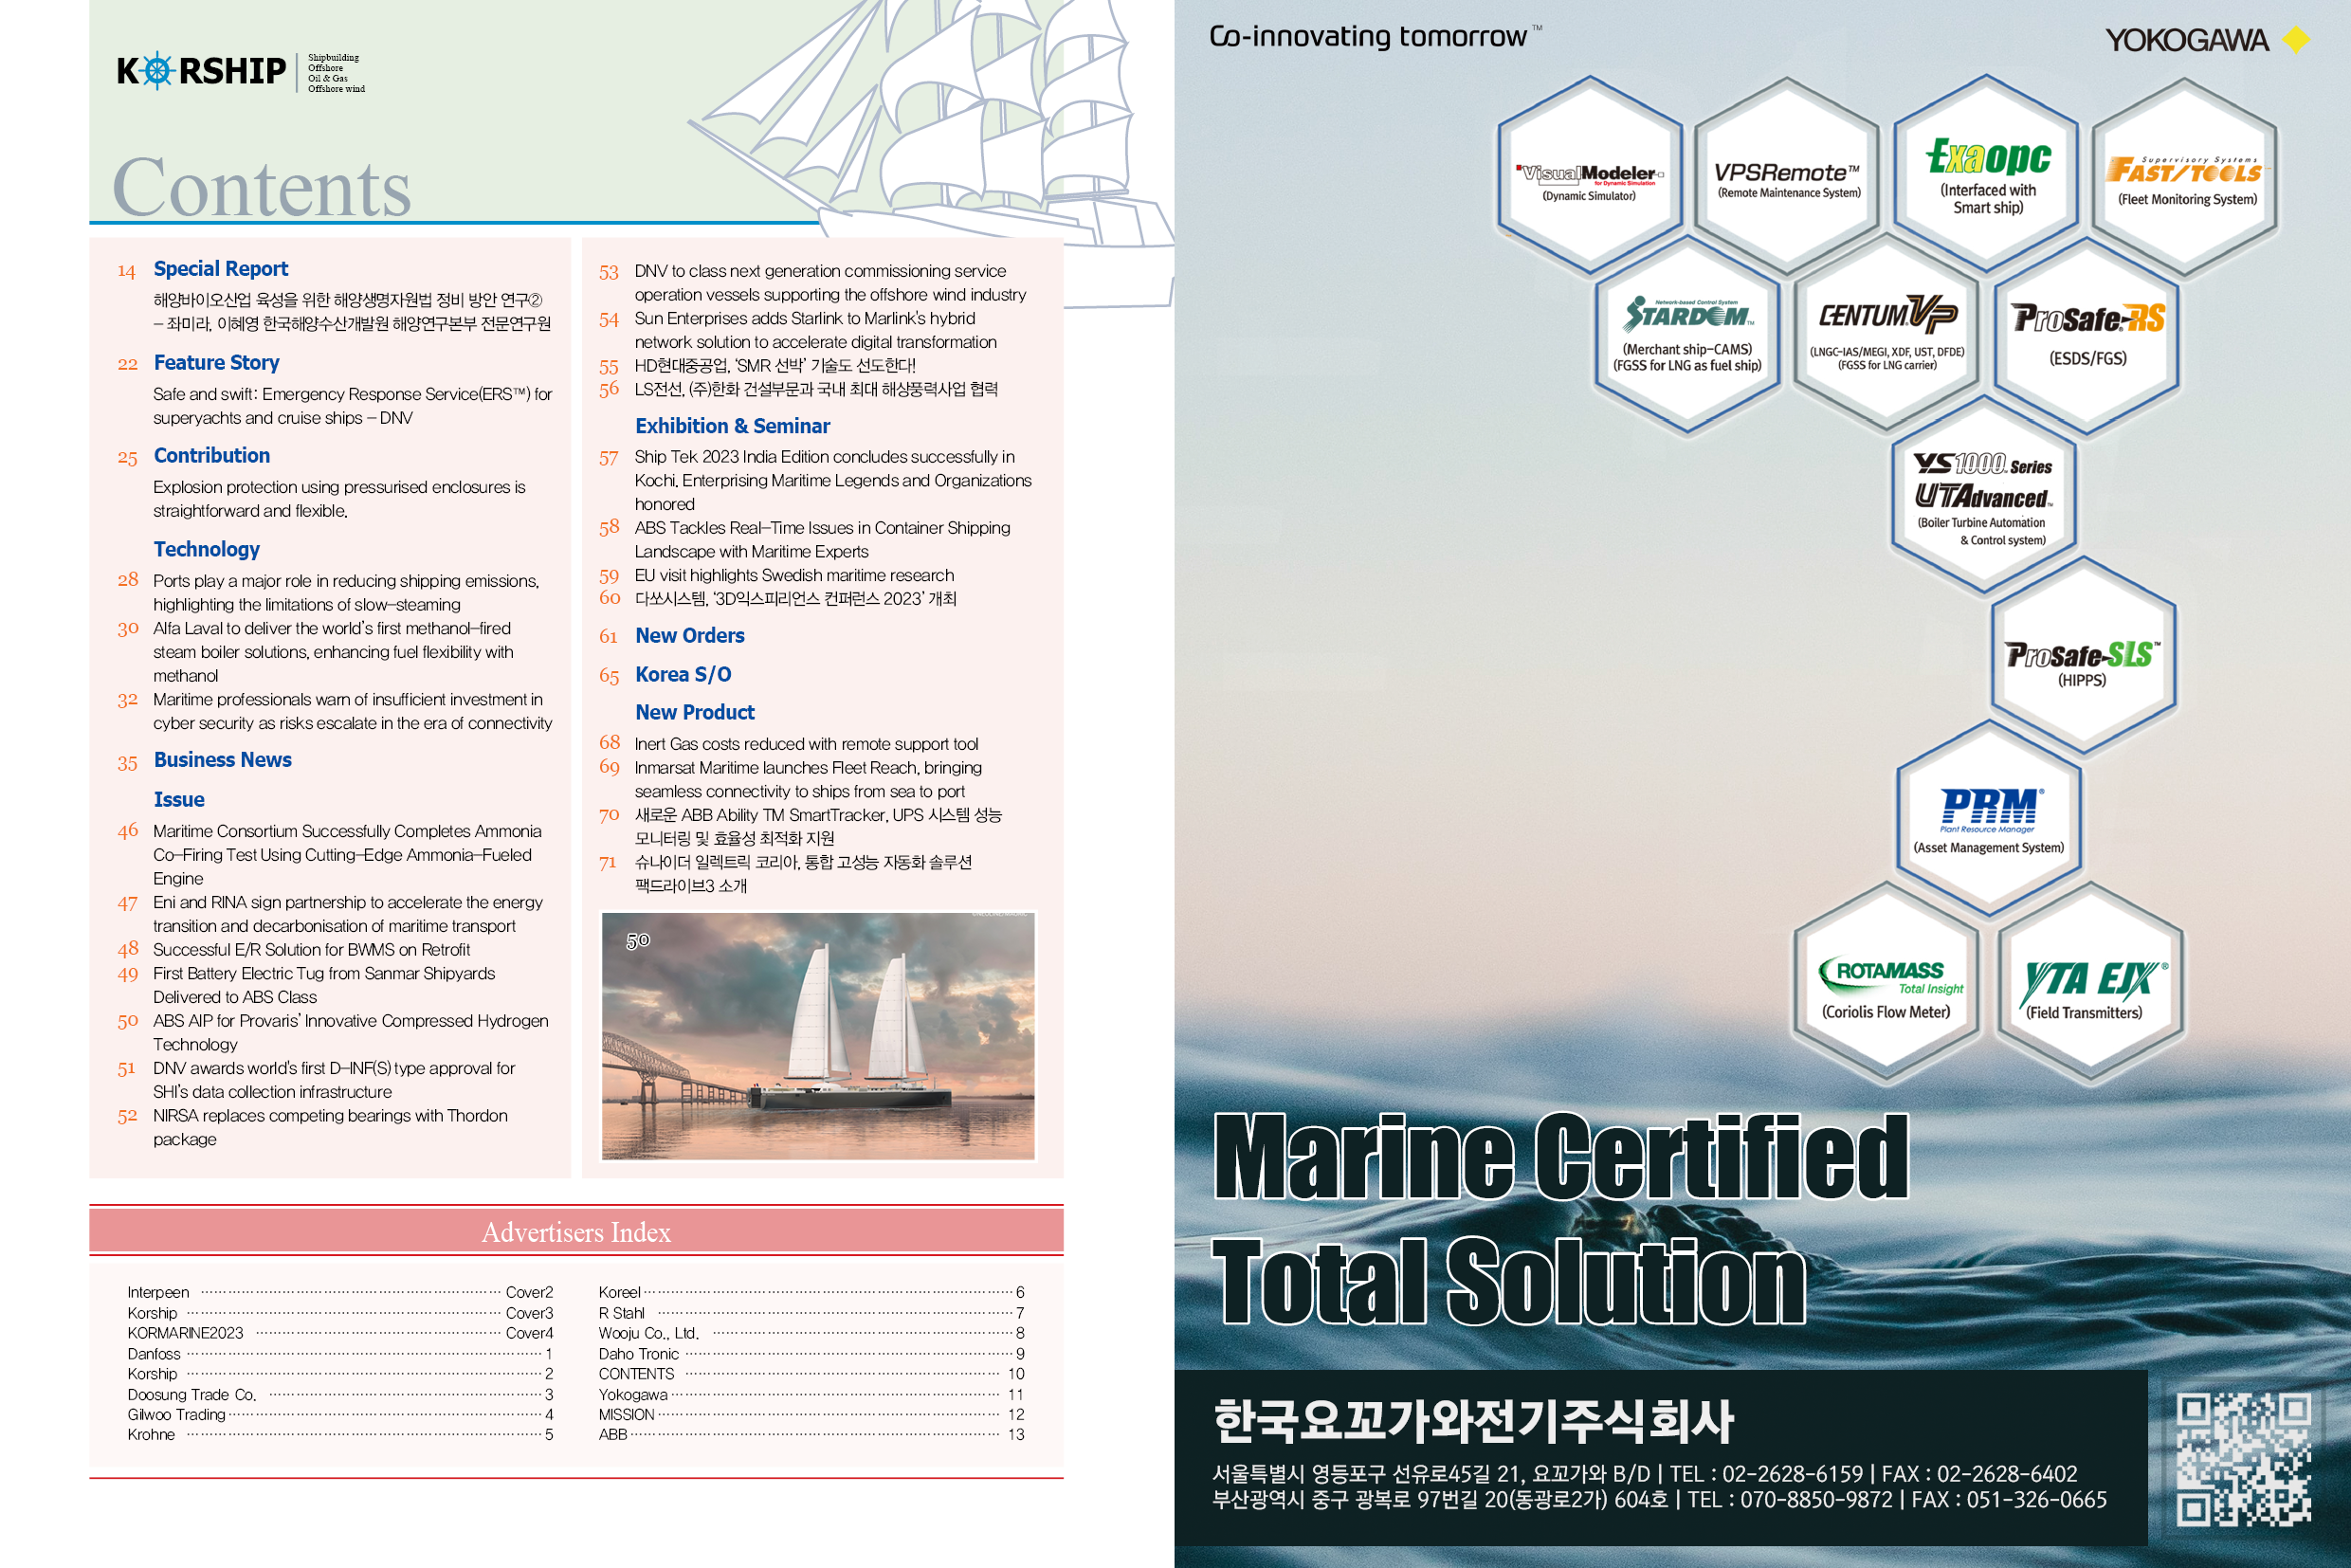Click the Co-innovating tomorrow tagline
This screenshot has height=1568, width=2351.
tap(1375, 37)
